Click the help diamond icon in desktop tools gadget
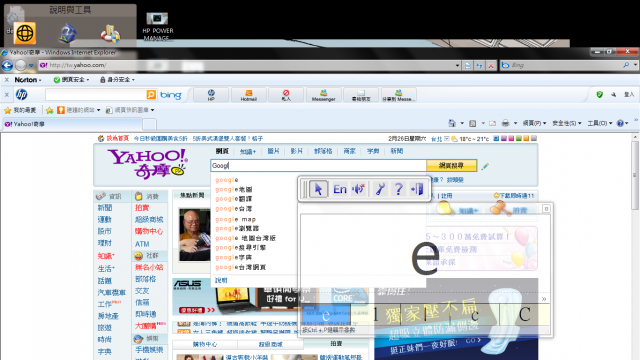The height and width of the screenshot is (360, 640). pyautogui.click(x=67, y=33)
